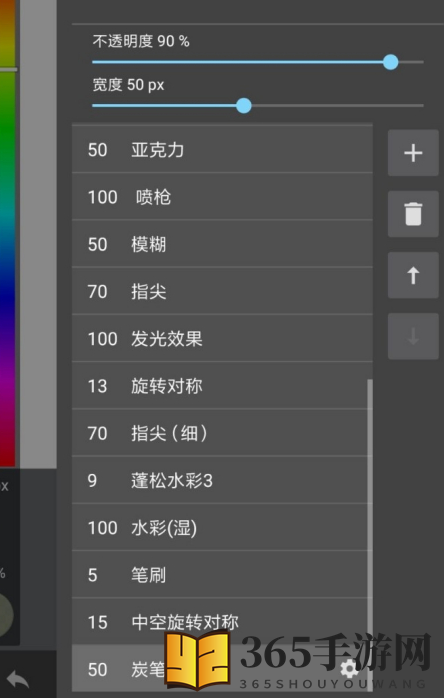Select the 喷枪 airbrush entry
This screenshot has height=698, width=444.
(222, 197)
